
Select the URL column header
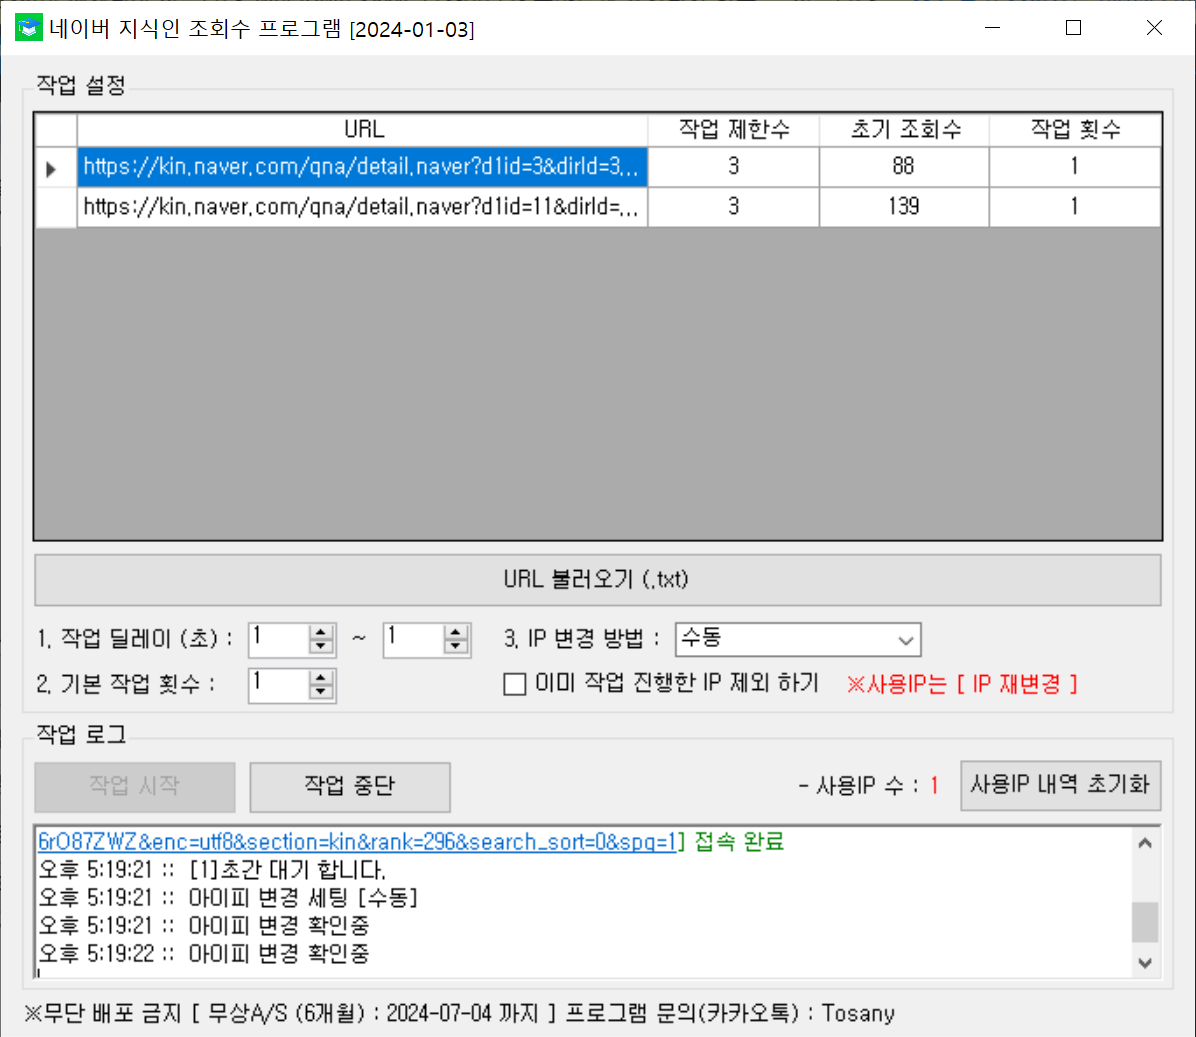(x=363, y=130)
